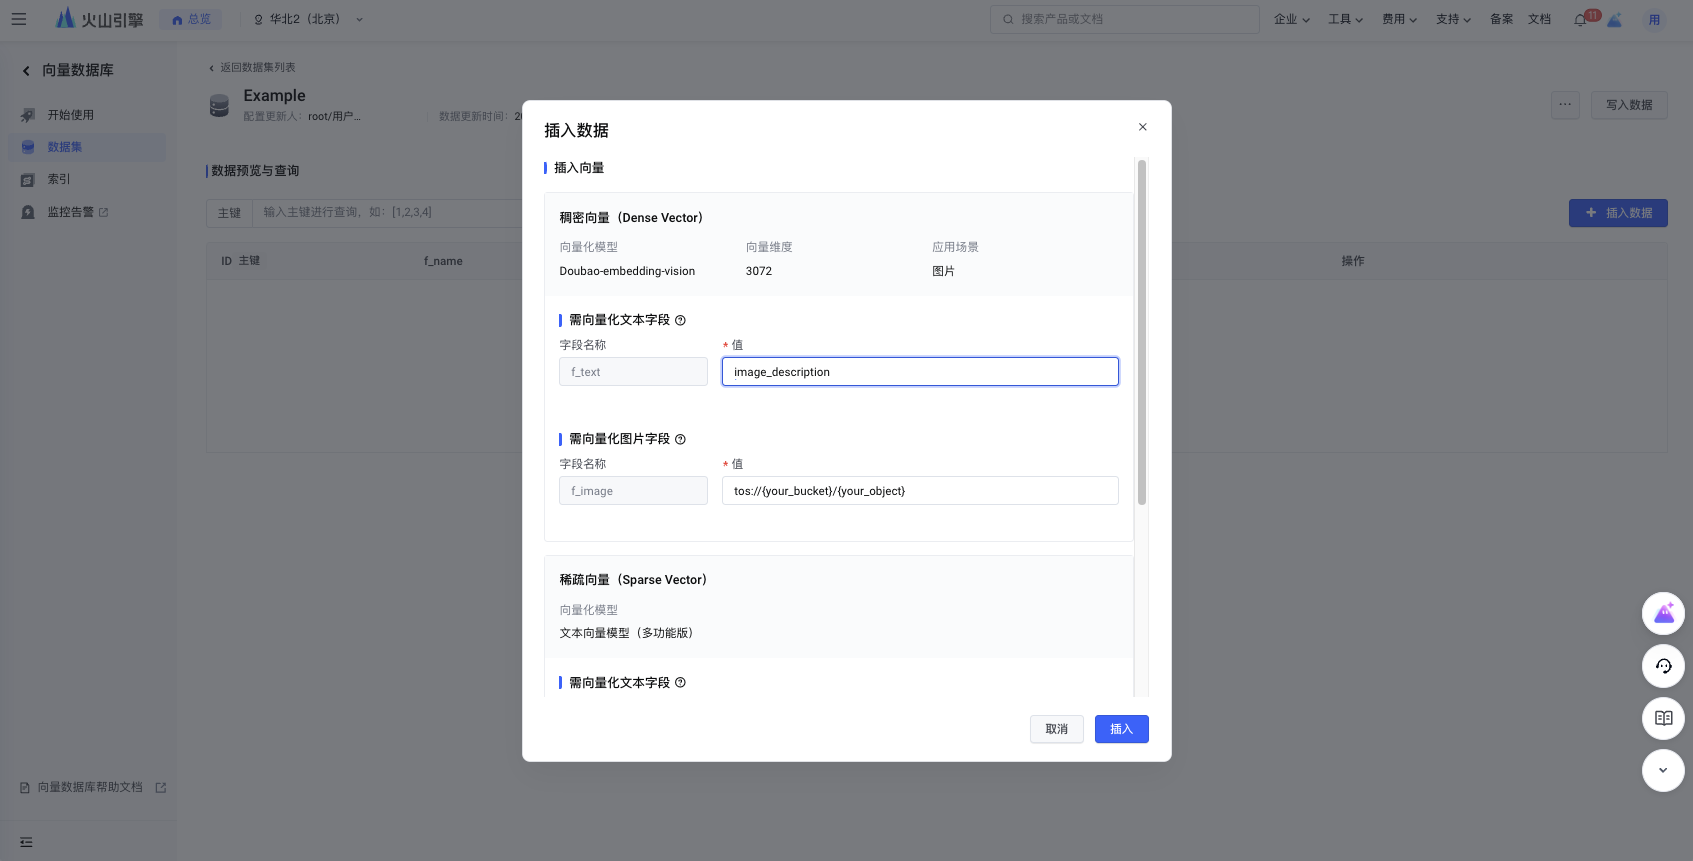Click the primary key query input
Screen dimensions: 1693x861
(x=386, y=213)
